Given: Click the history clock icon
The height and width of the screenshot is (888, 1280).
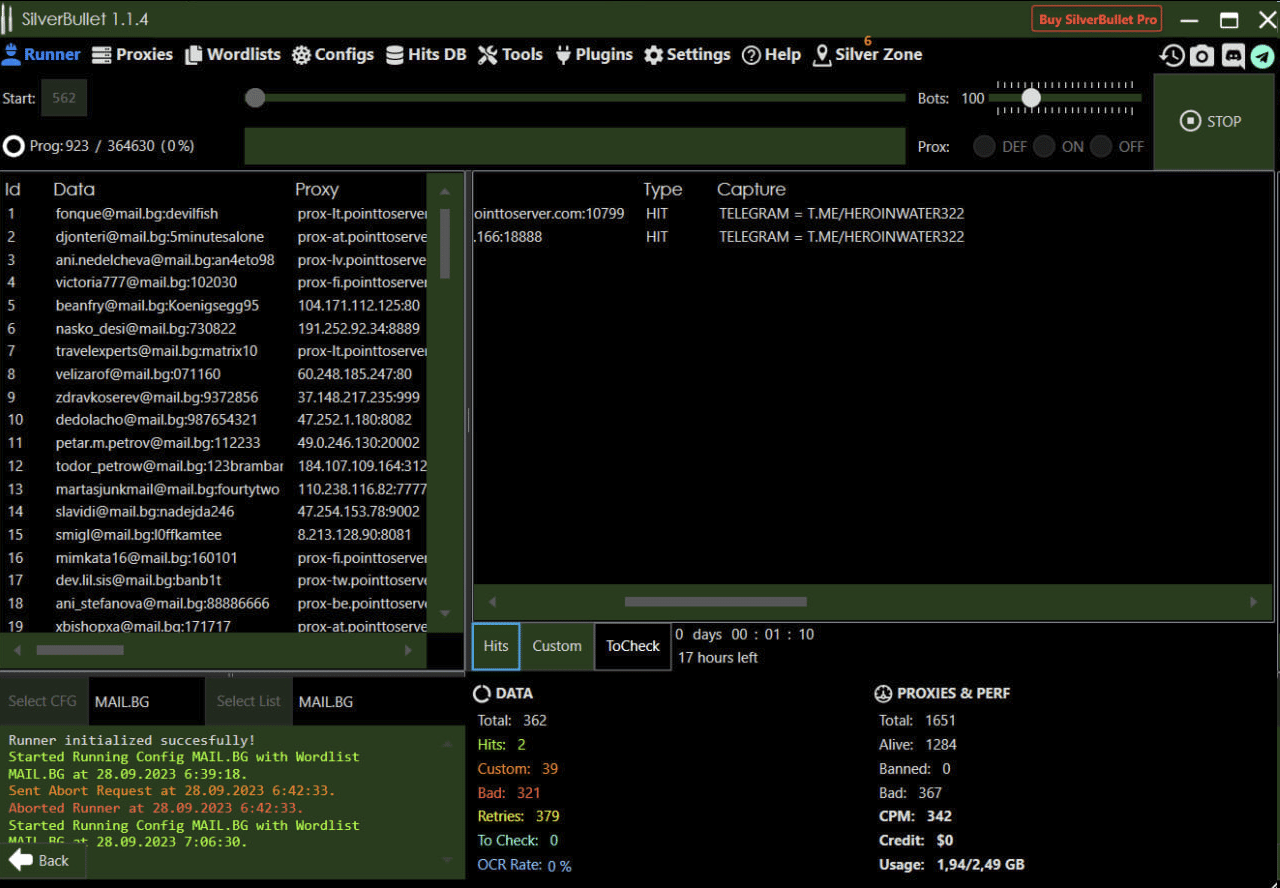Looking at the screenshot, I should coord(1172,56).
